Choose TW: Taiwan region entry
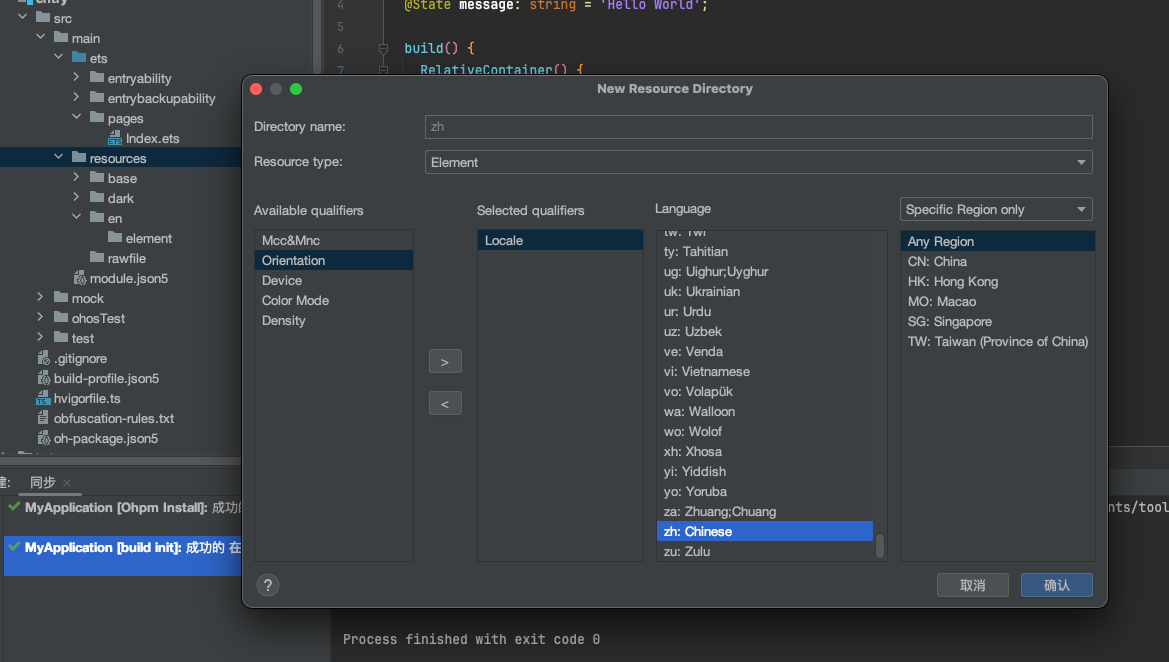Image resolution: width=1169 pixels, height=662 pixels. 998,342
